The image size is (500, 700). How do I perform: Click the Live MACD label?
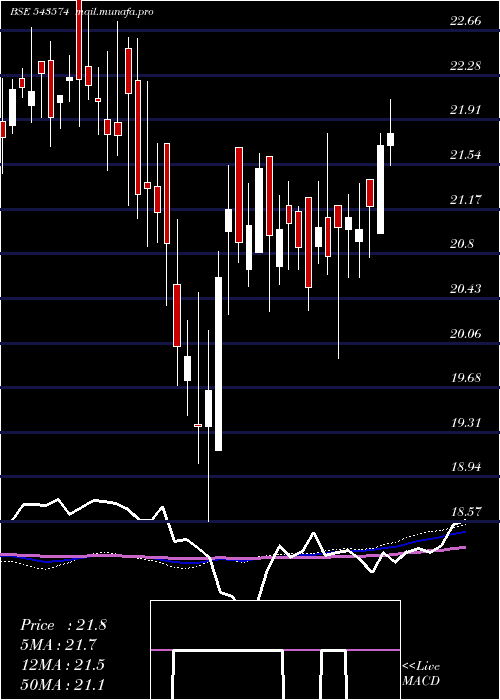tap(421, 674)
